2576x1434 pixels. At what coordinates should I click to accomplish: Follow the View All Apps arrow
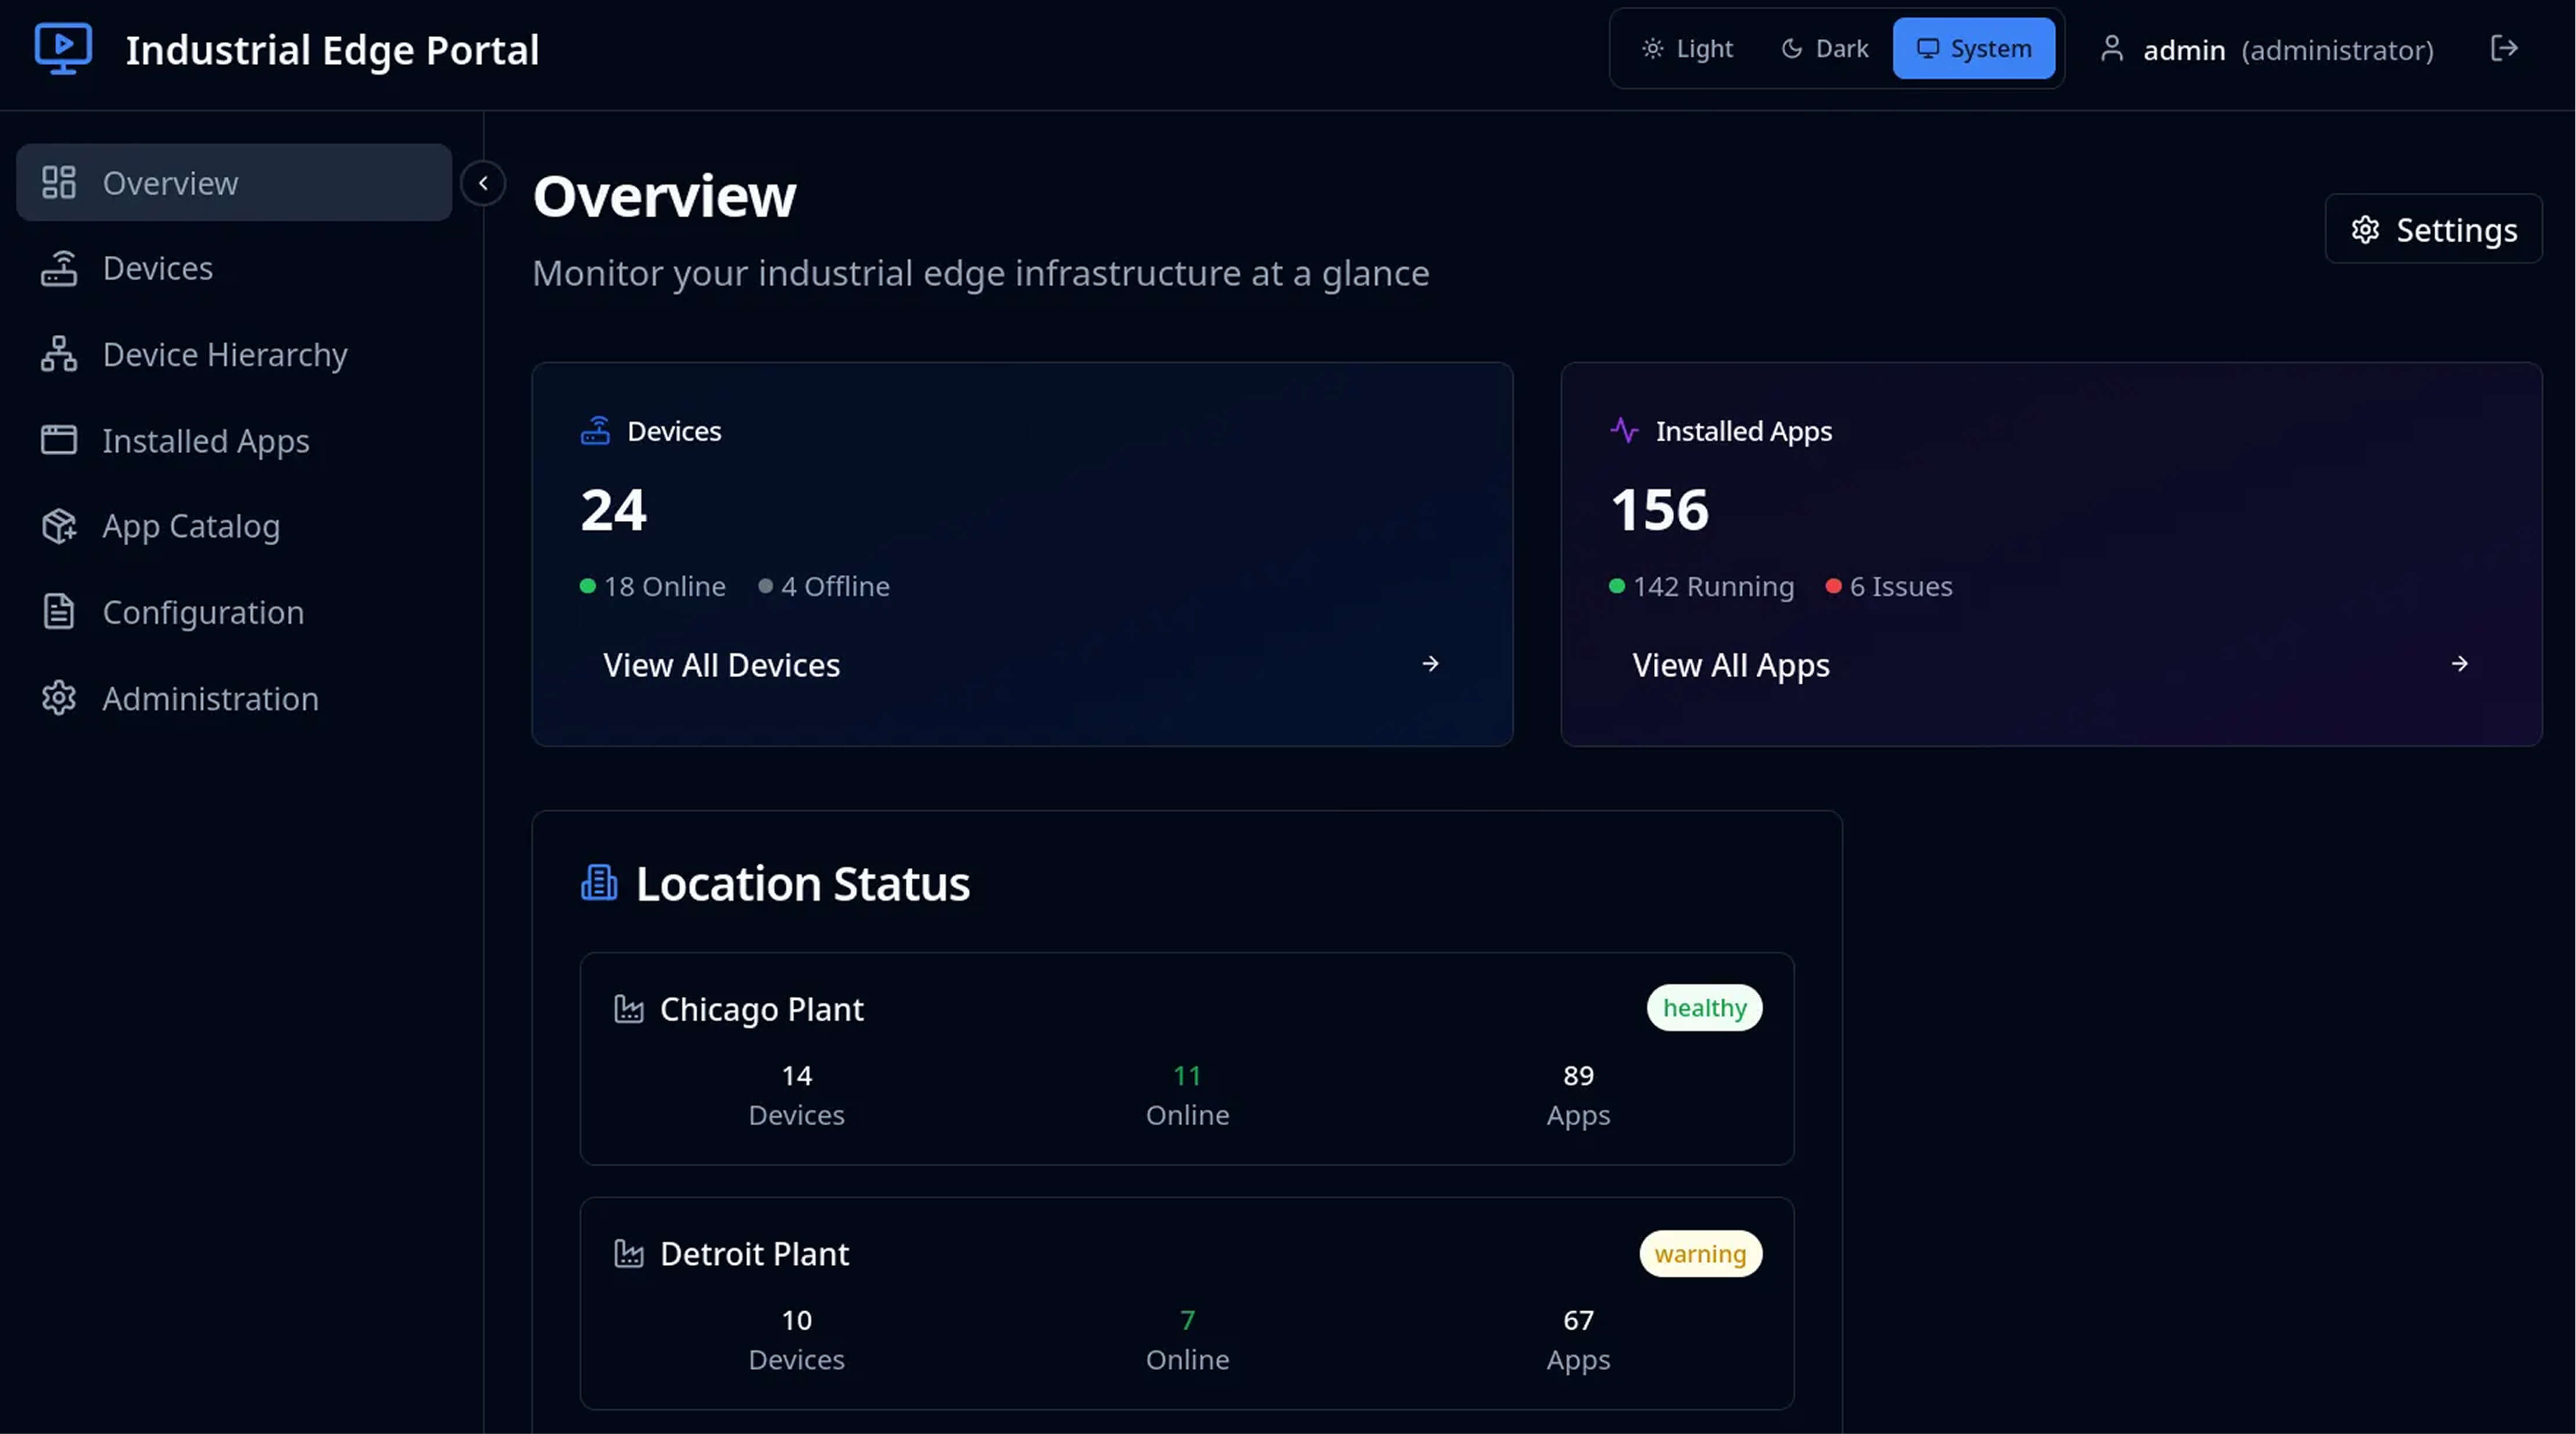2459,664
